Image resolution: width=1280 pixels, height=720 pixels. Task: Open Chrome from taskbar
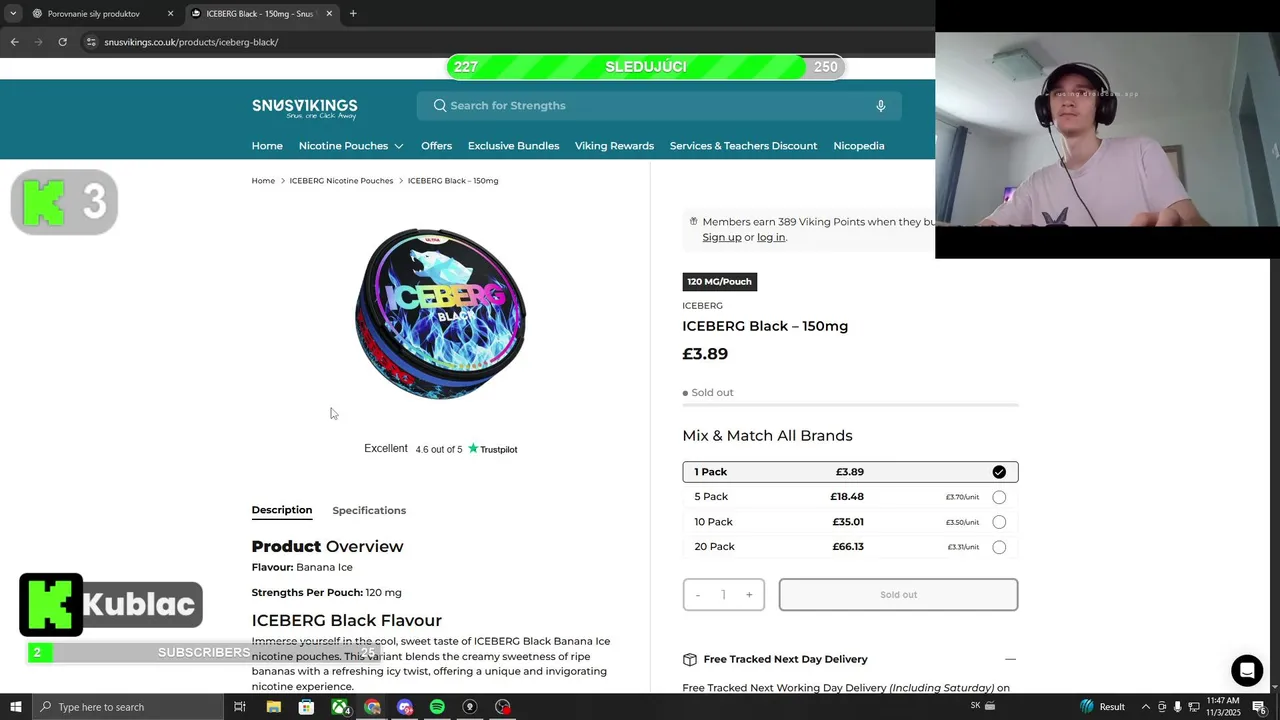(372, 707)
